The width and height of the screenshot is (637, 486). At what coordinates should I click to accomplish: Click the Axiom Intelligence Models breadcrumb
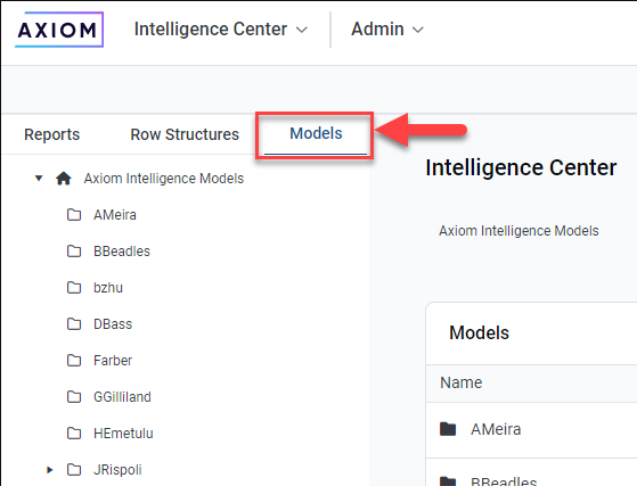[x=518, y=231]
